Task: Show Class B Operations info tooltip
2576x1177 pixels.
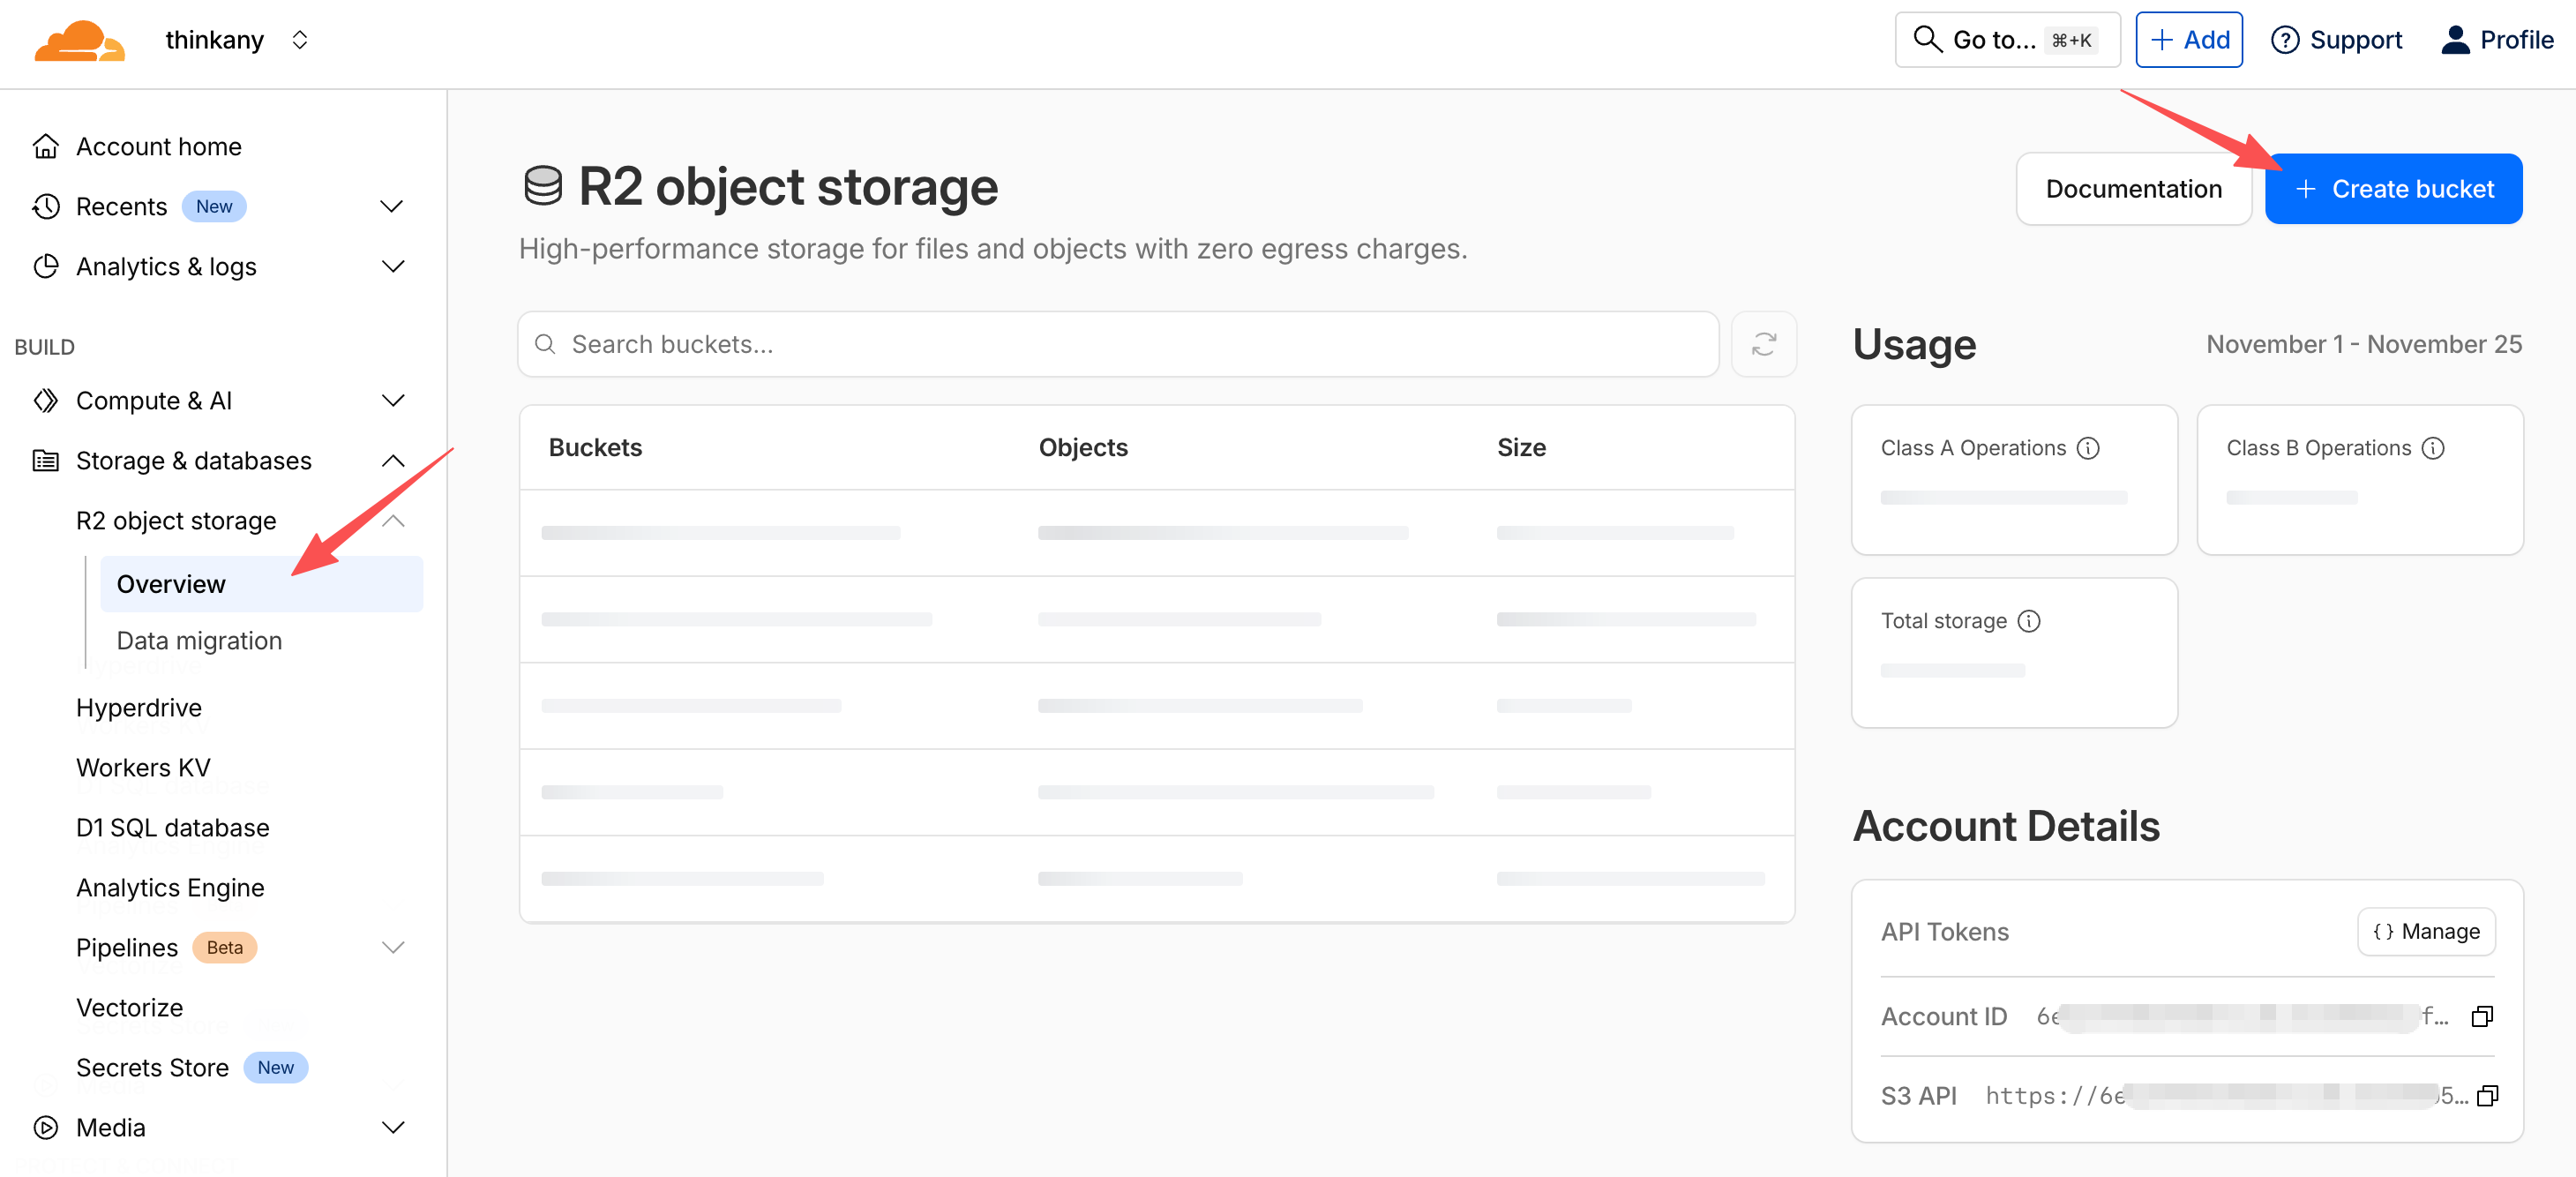Action: pyautogui.click(x=2432, y=448)
